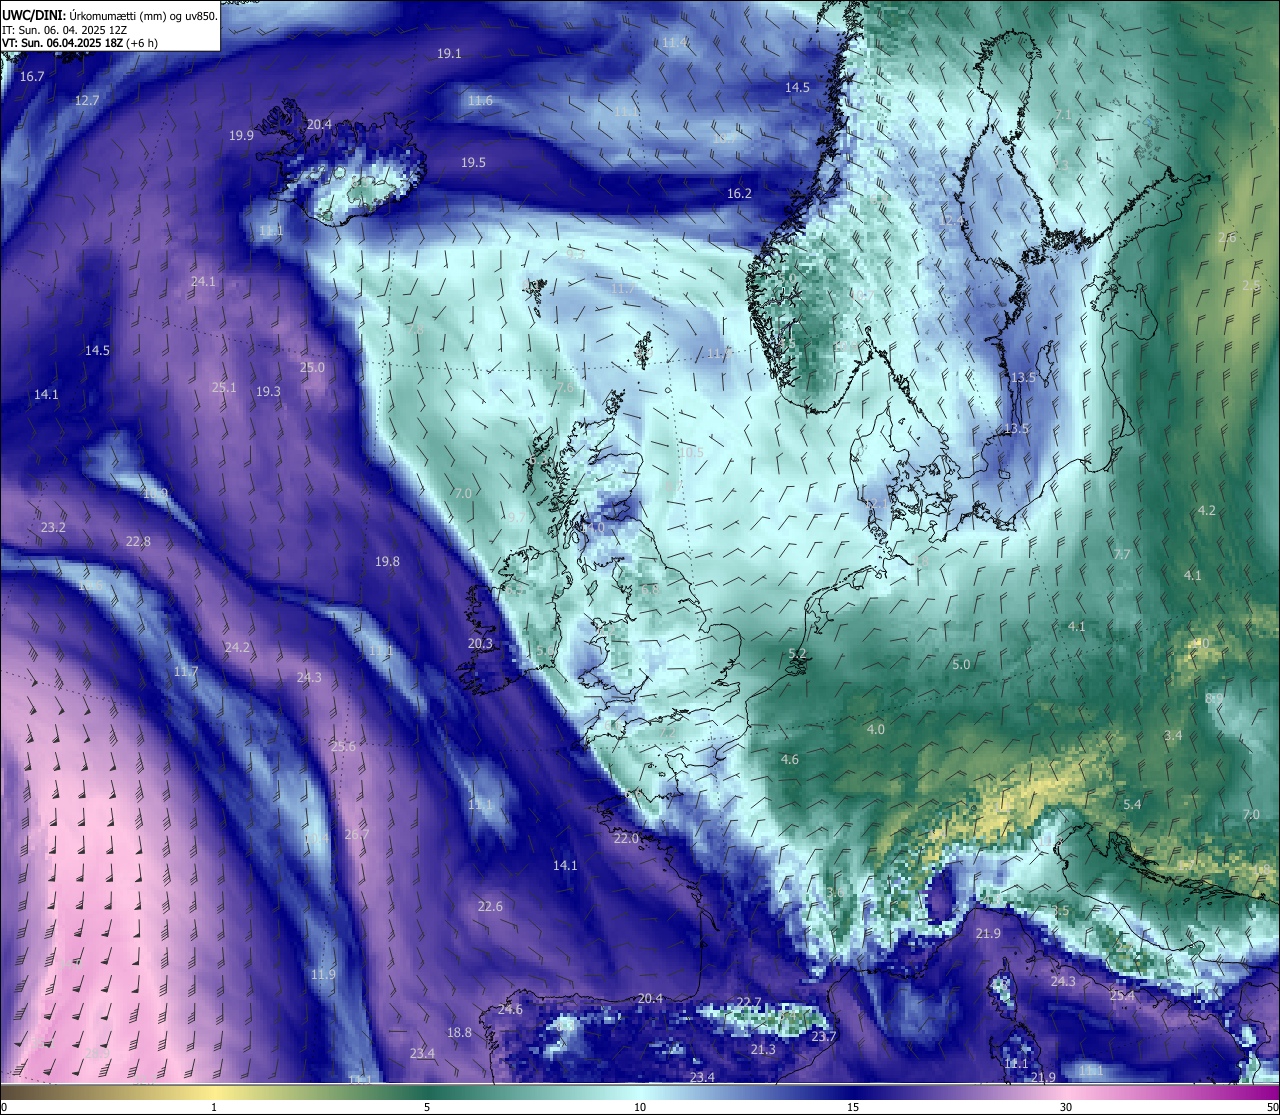Click the map value 24.2
The width and height of the screenshot is (1280, 1115).
click(237, 648)
